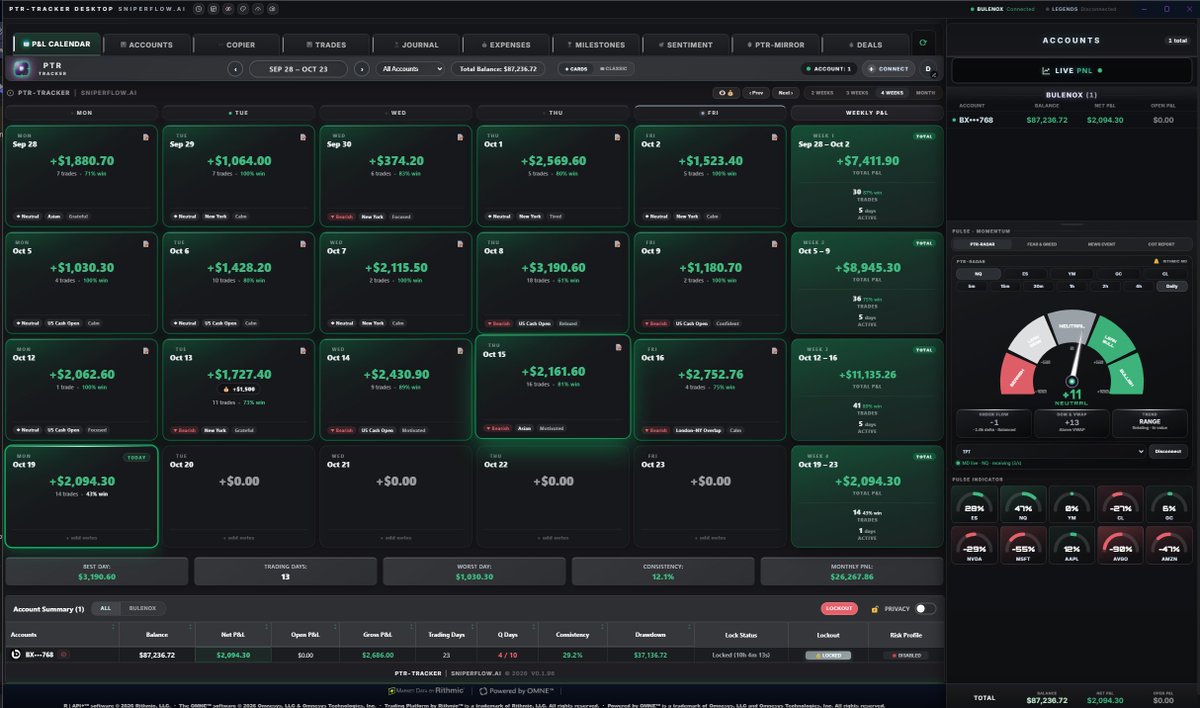Image resolution: width=1200 pixels, height=708 pixels.
Task: Open the Accounts tab
Action: point(145,44)
